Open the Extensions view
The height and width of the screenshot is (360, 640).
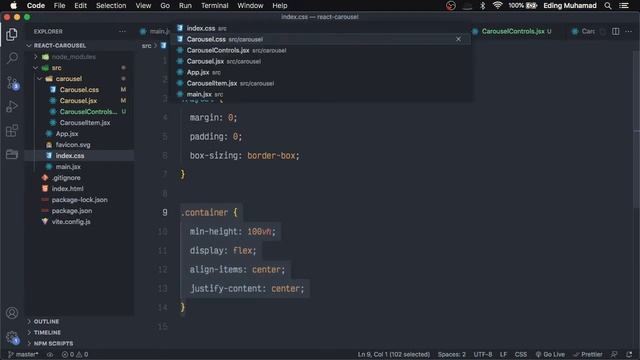tap(12, 131)
